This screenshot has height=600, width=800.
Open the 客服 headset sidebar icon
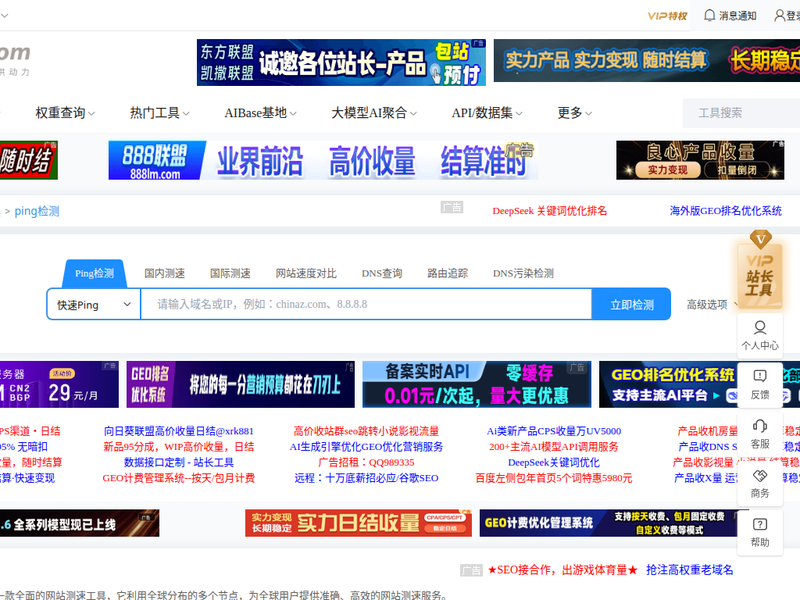760,434
